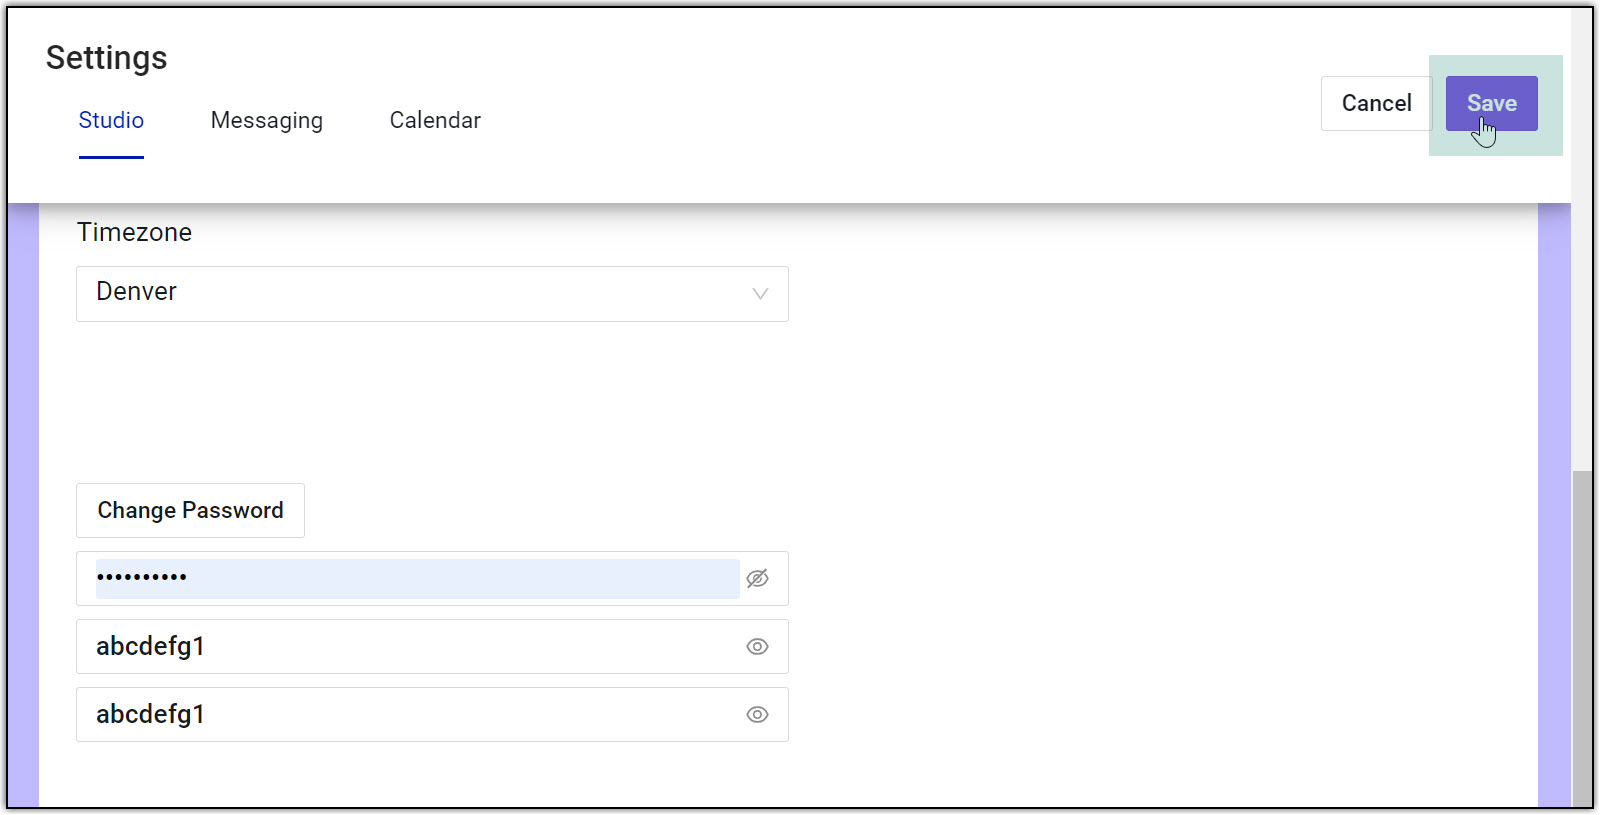
Task: Open the Messaging tab
Action: (x=266, y=121)
